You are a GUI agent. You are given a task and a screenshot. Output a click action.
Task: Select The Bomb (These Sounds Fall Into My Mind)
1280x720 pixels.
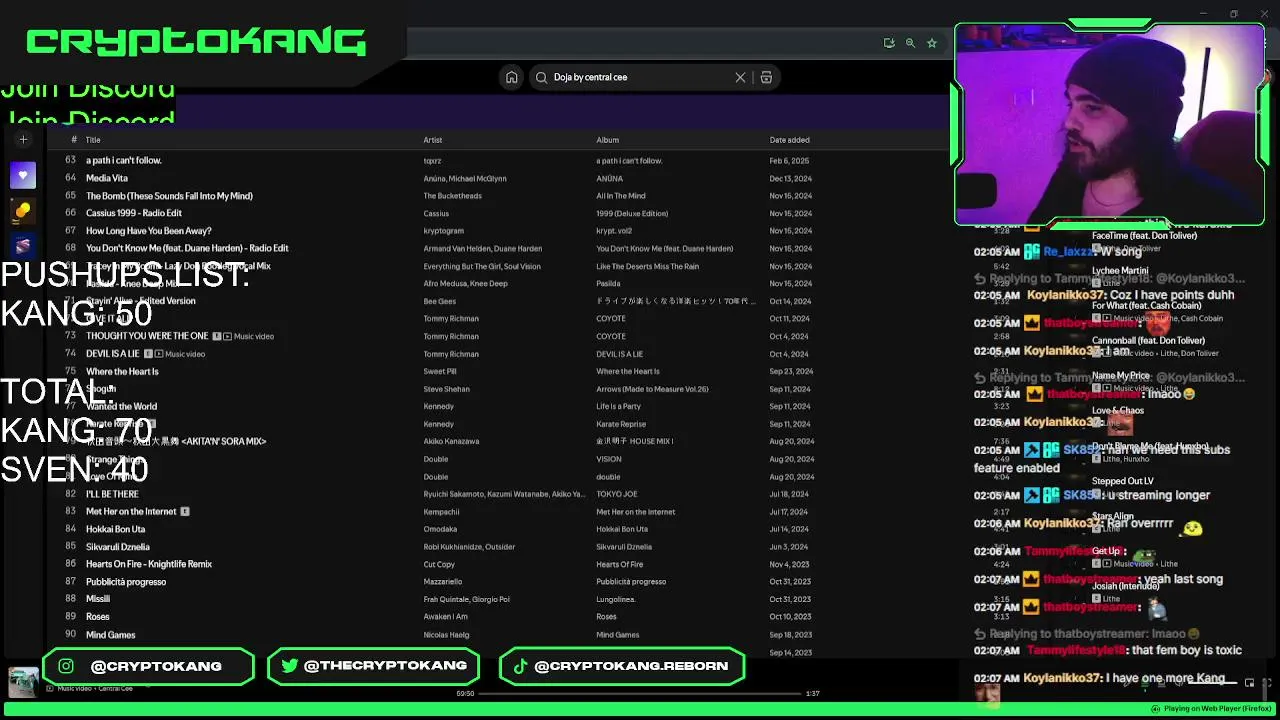169,196
